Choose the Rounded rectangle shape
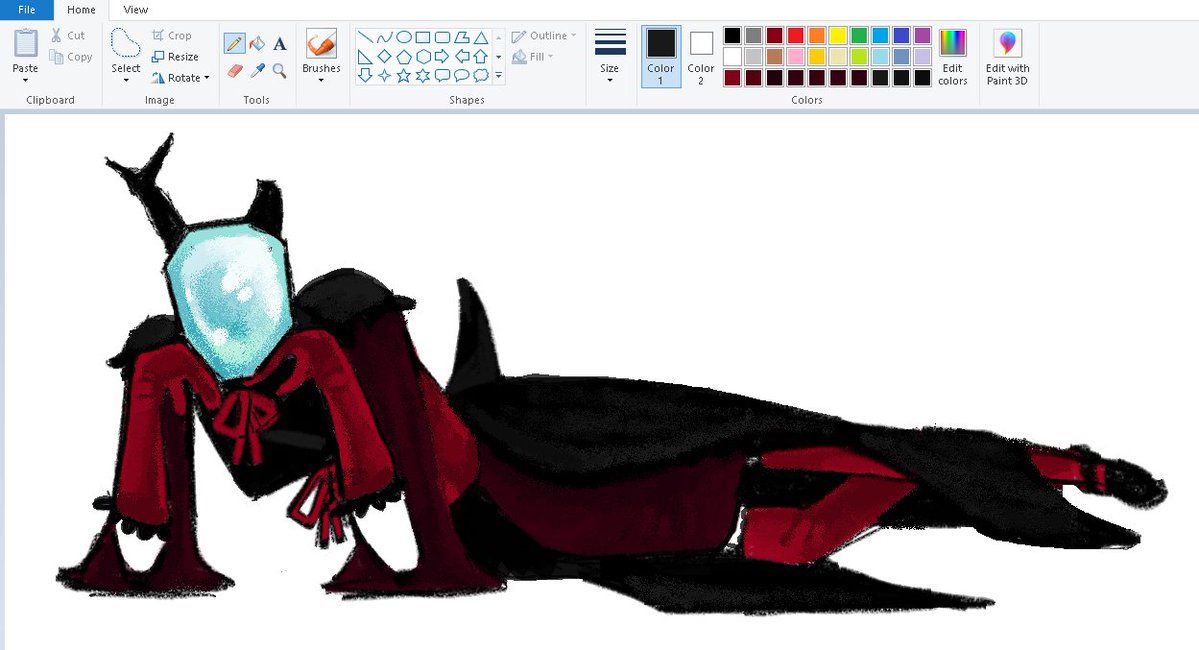Viewport: 1199px width, 650px height. [442, 37]
